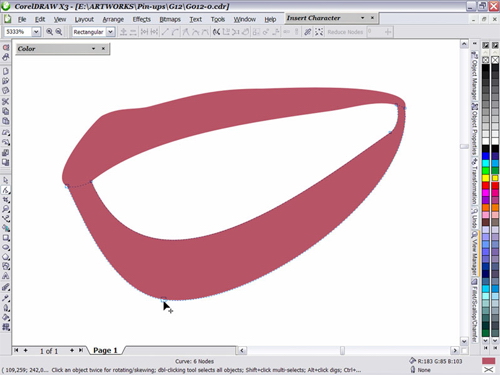This screenshot has height=375, width=500.
Task: Pick the blue swatch in first palette
Action: click(486, 156)
